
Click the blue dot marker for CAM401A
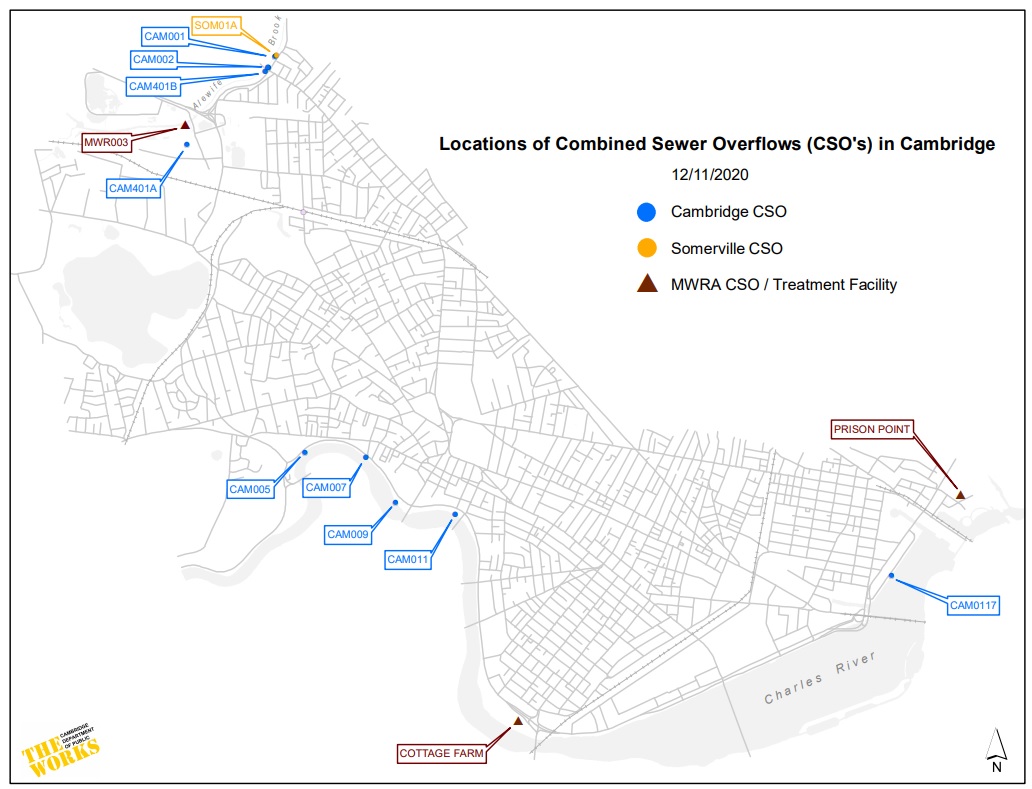tap(187, 145)
